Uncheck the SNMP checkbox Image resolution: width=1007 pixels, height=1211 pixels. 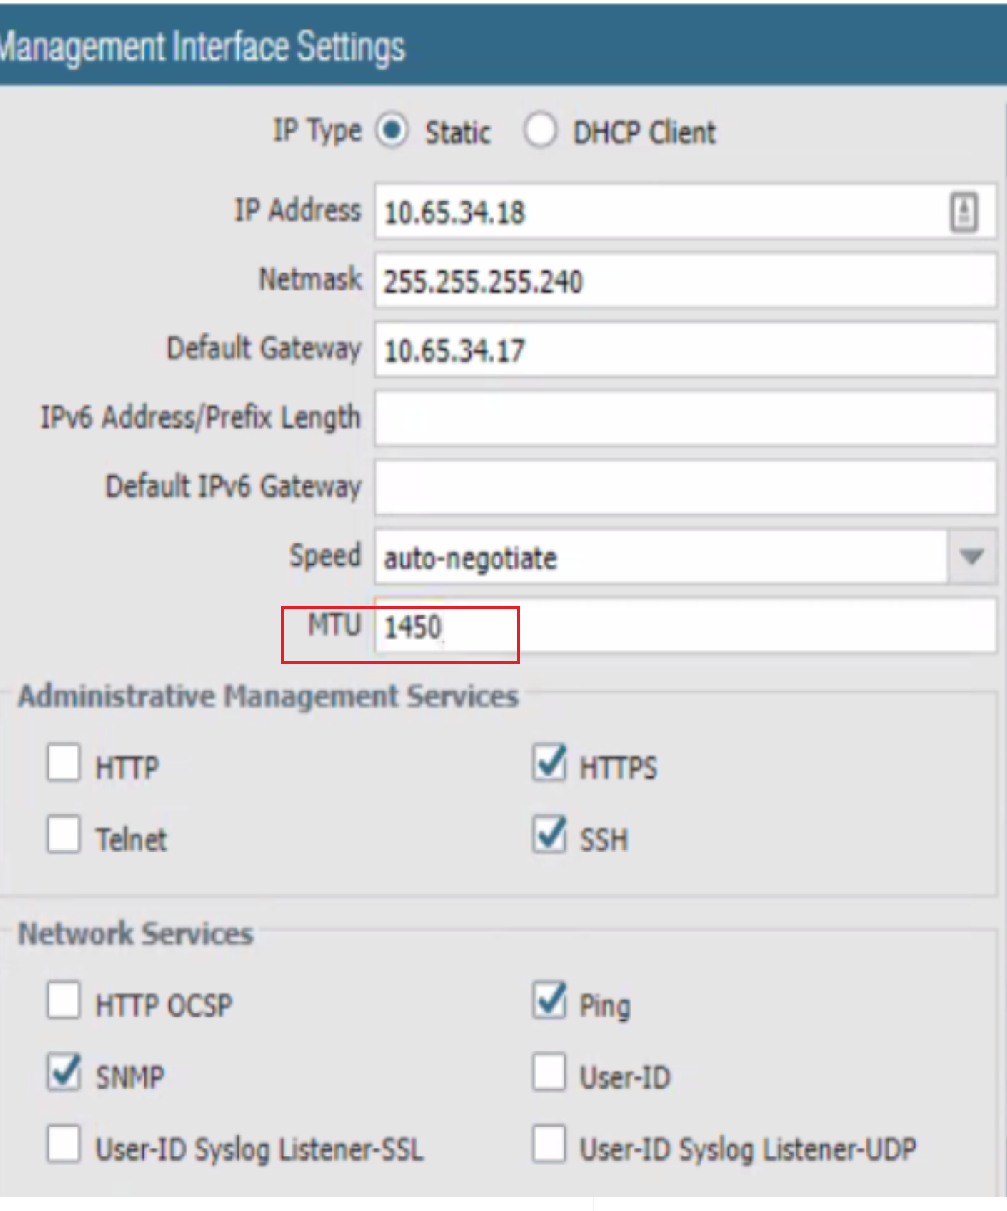tap(63, 1075)
